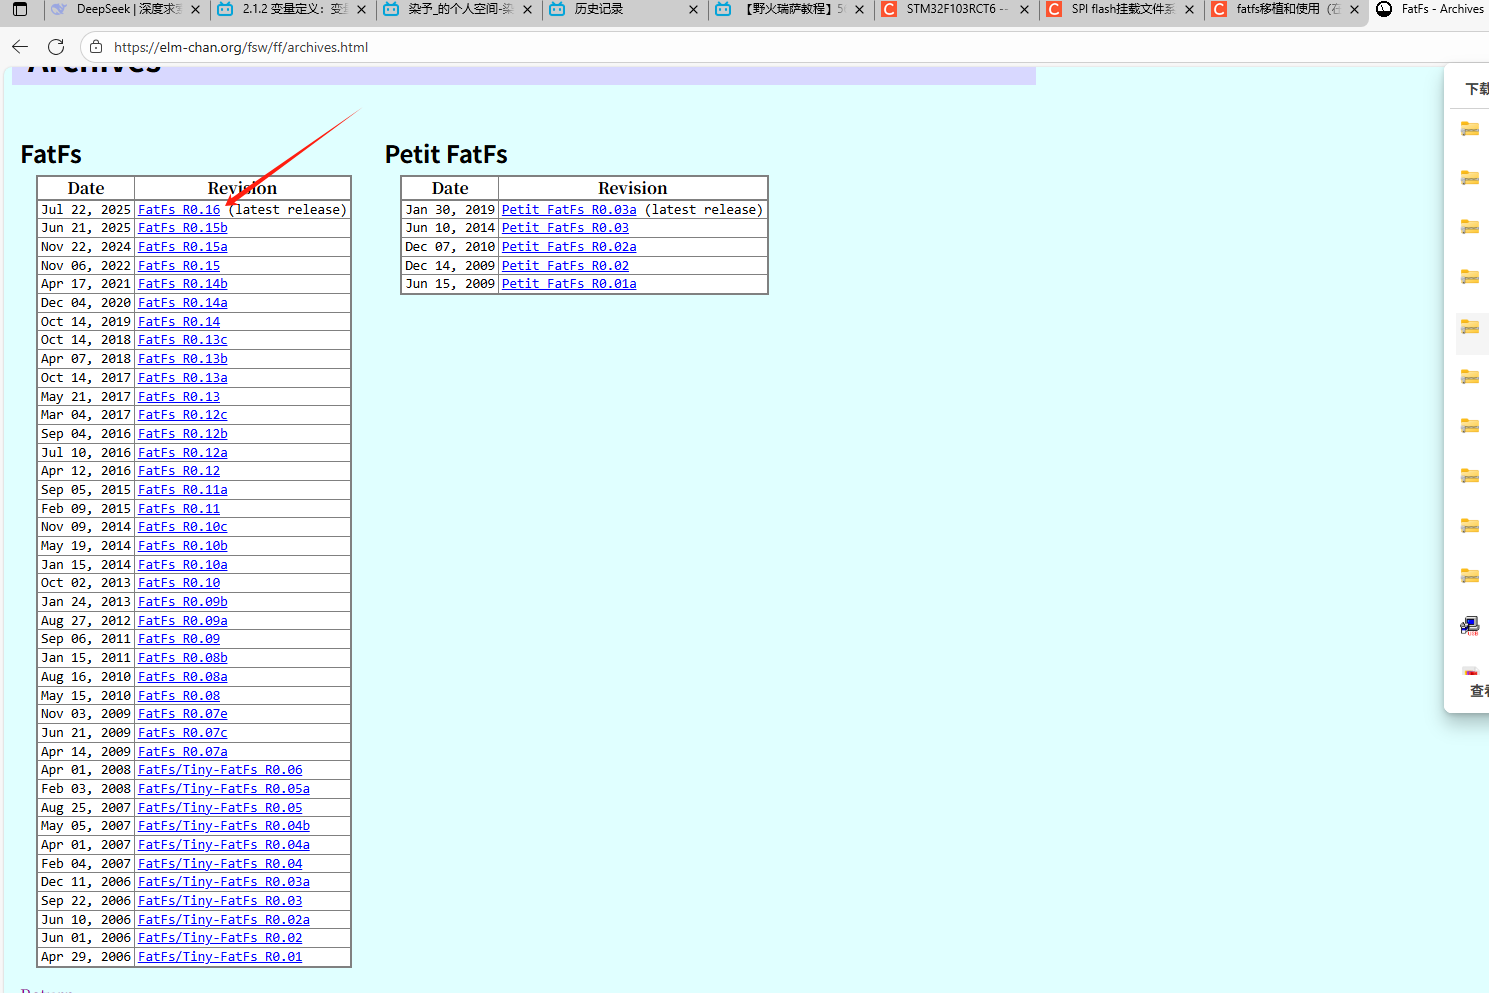This screenshot has height=993, width=1489.
Task: Open the FatFs R0.15a link
Action: click(183, 247)
